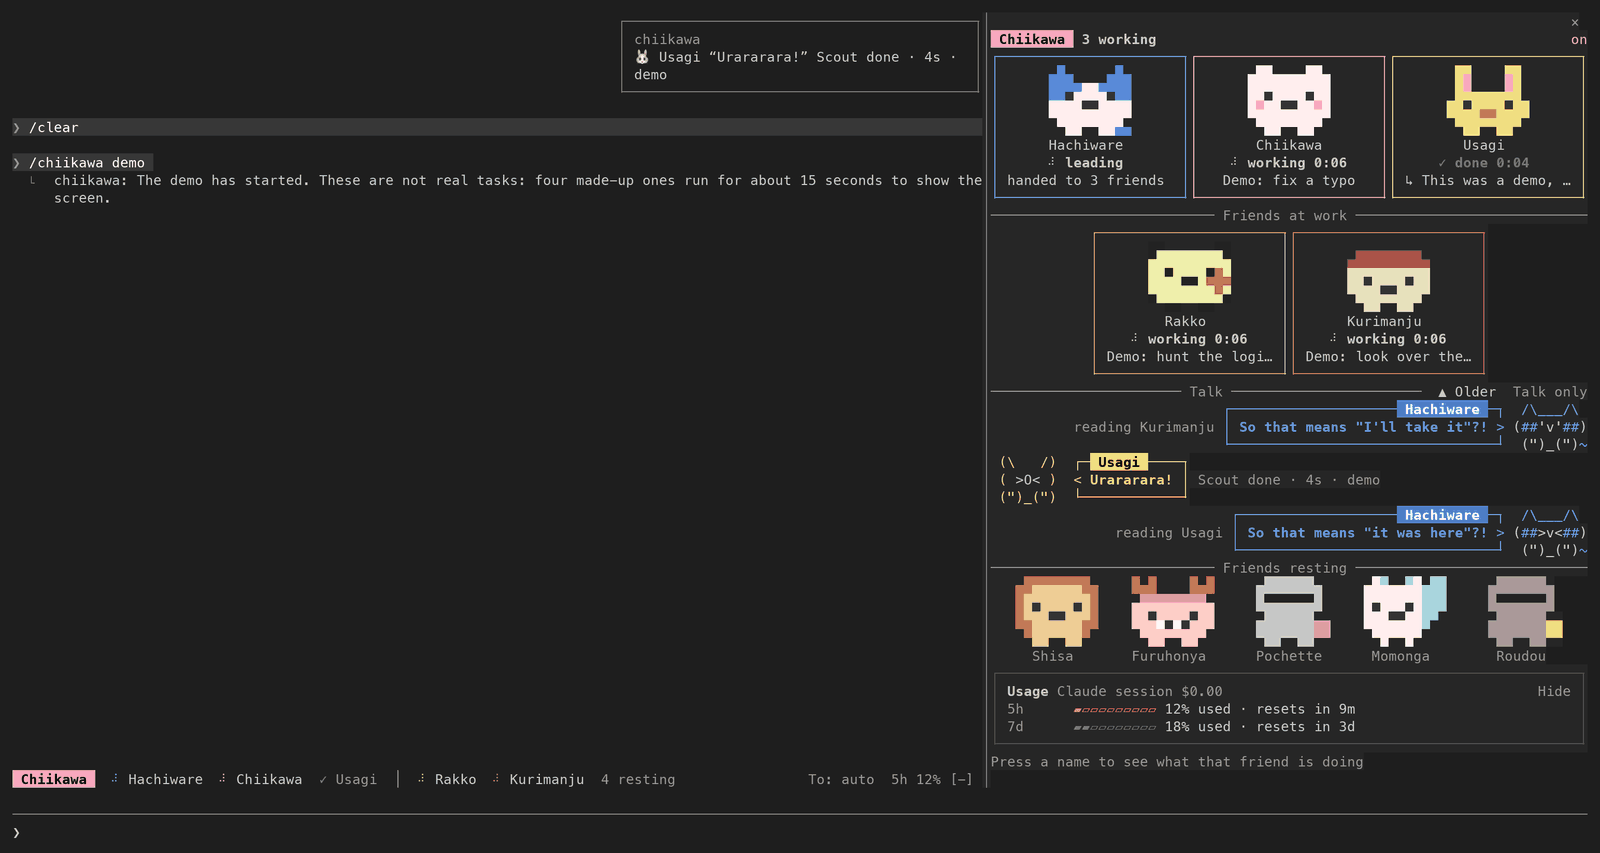Select the Chiikawa tab in bottom bar
This screenshot has width=1600, height=853.
pyautogui.click(x=54, y=779)
